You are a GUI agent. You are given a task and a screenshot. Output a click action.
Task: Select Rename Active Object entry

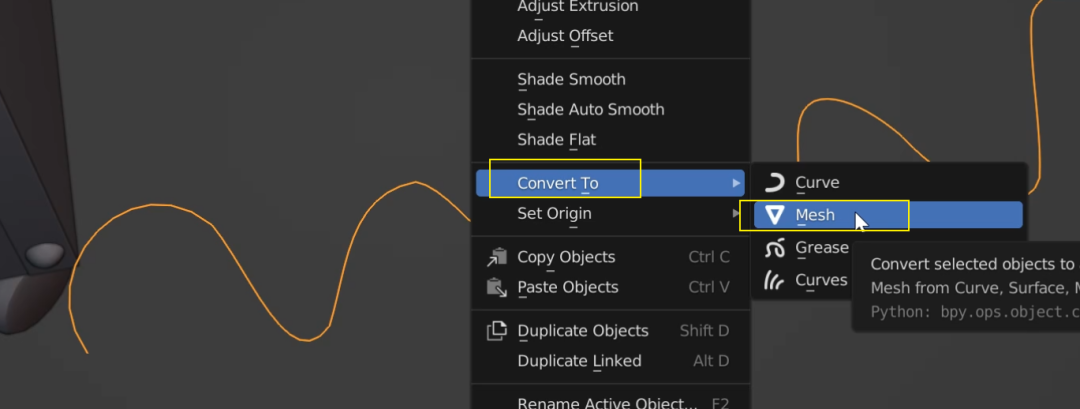pos(610,404)
